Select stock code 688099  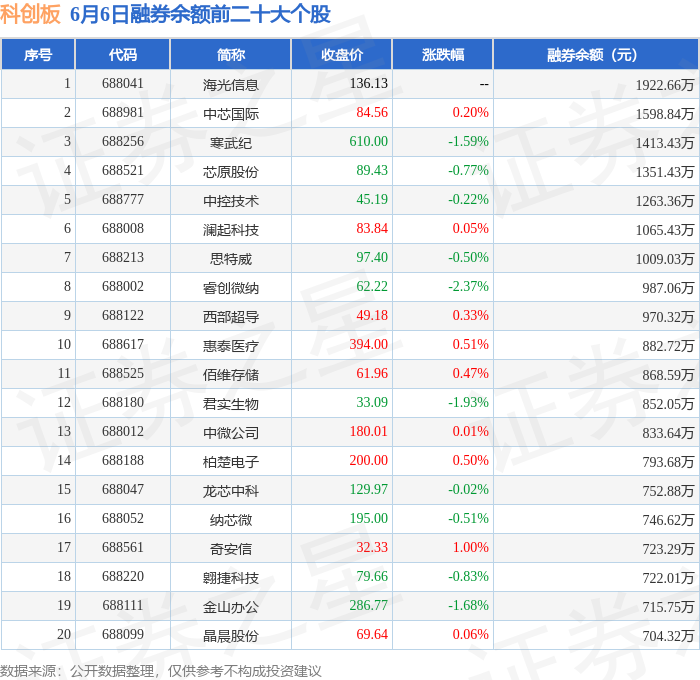[123, 634]
